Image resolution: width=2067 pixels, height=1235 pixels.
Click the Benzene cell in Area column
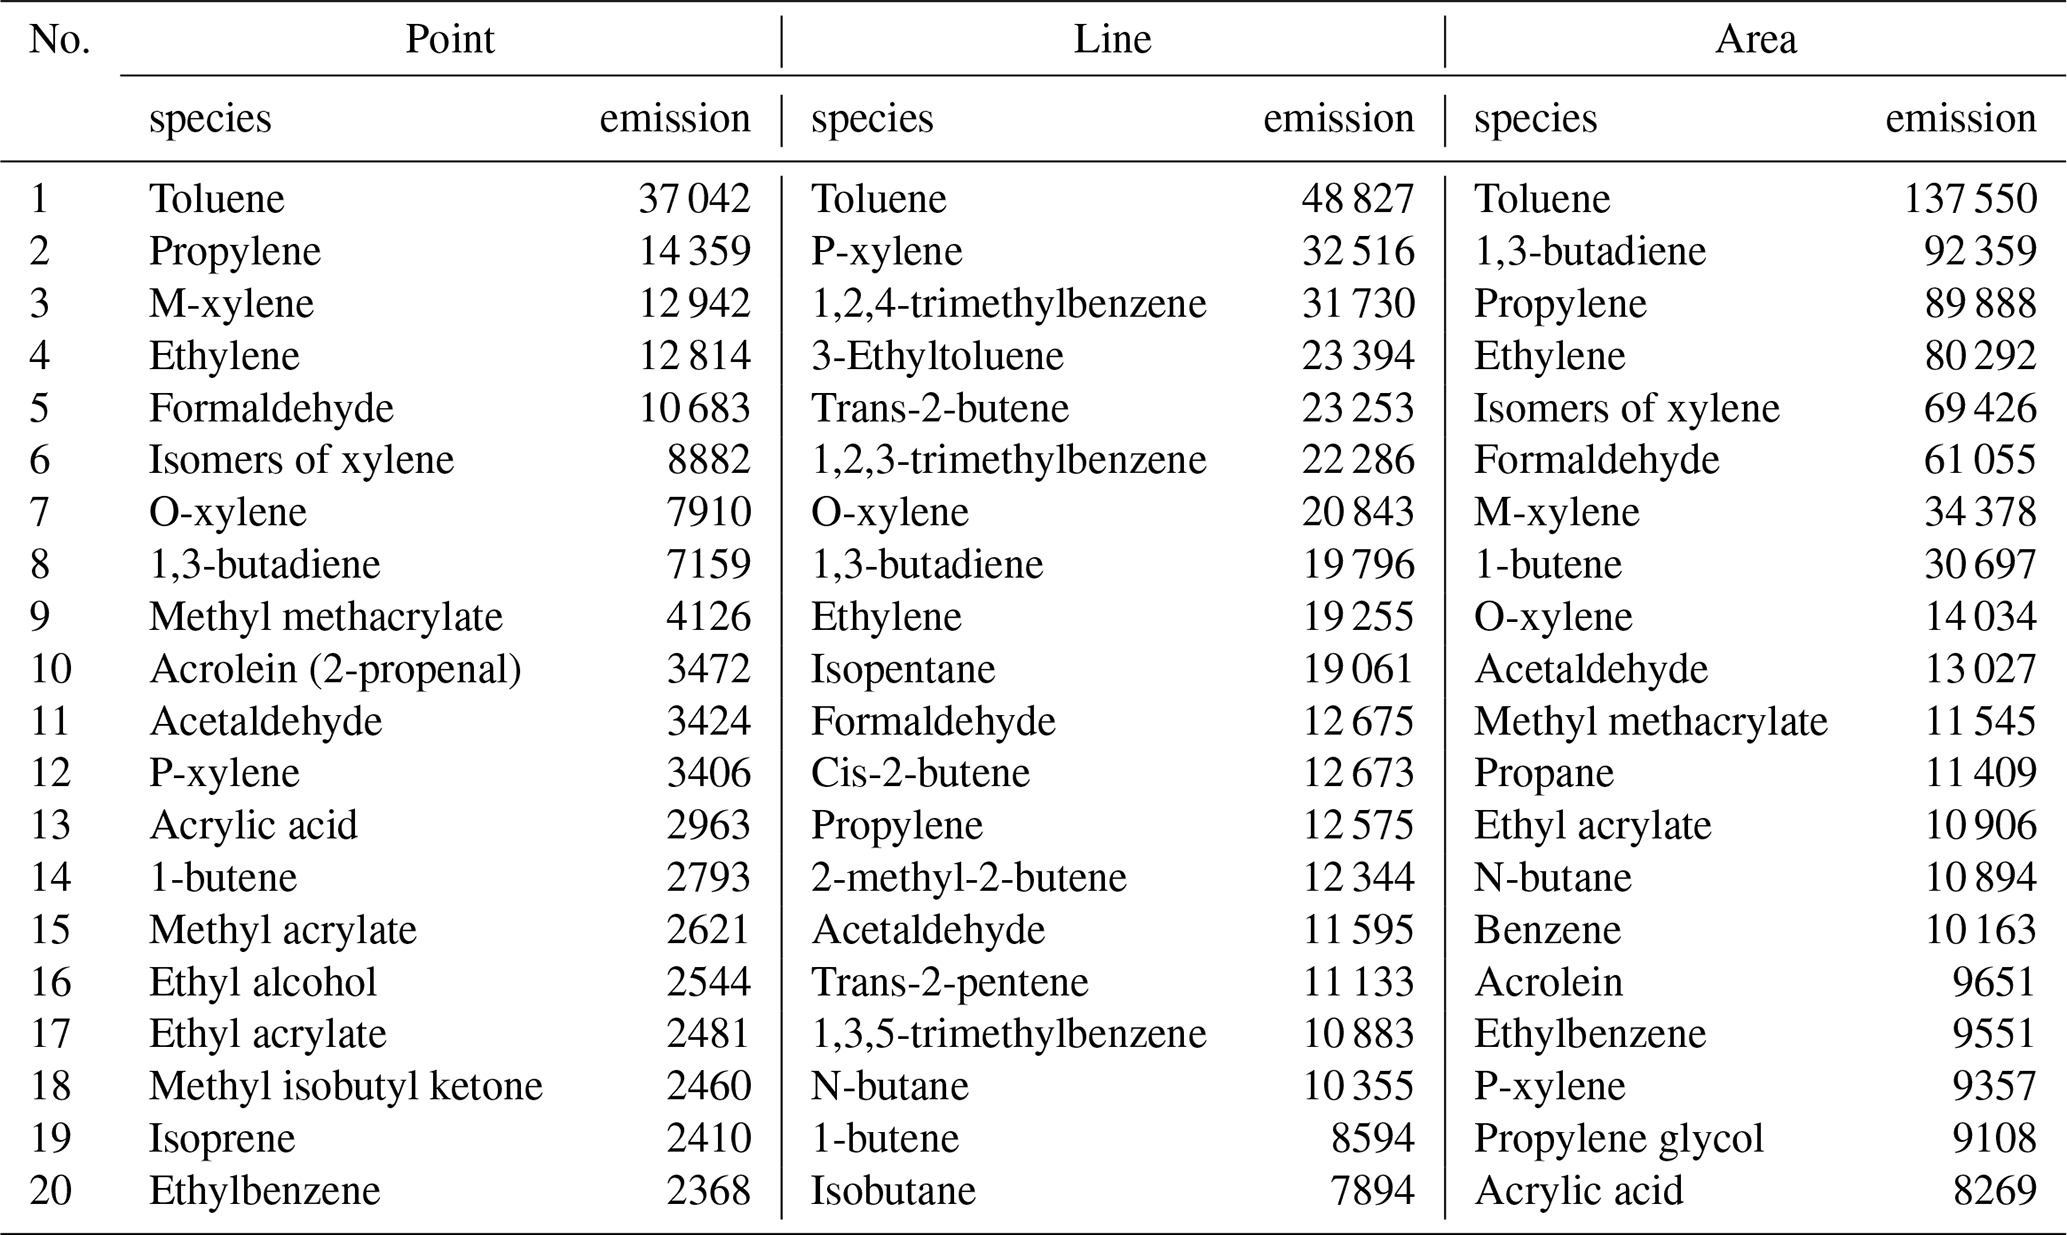pos(1547,930)
